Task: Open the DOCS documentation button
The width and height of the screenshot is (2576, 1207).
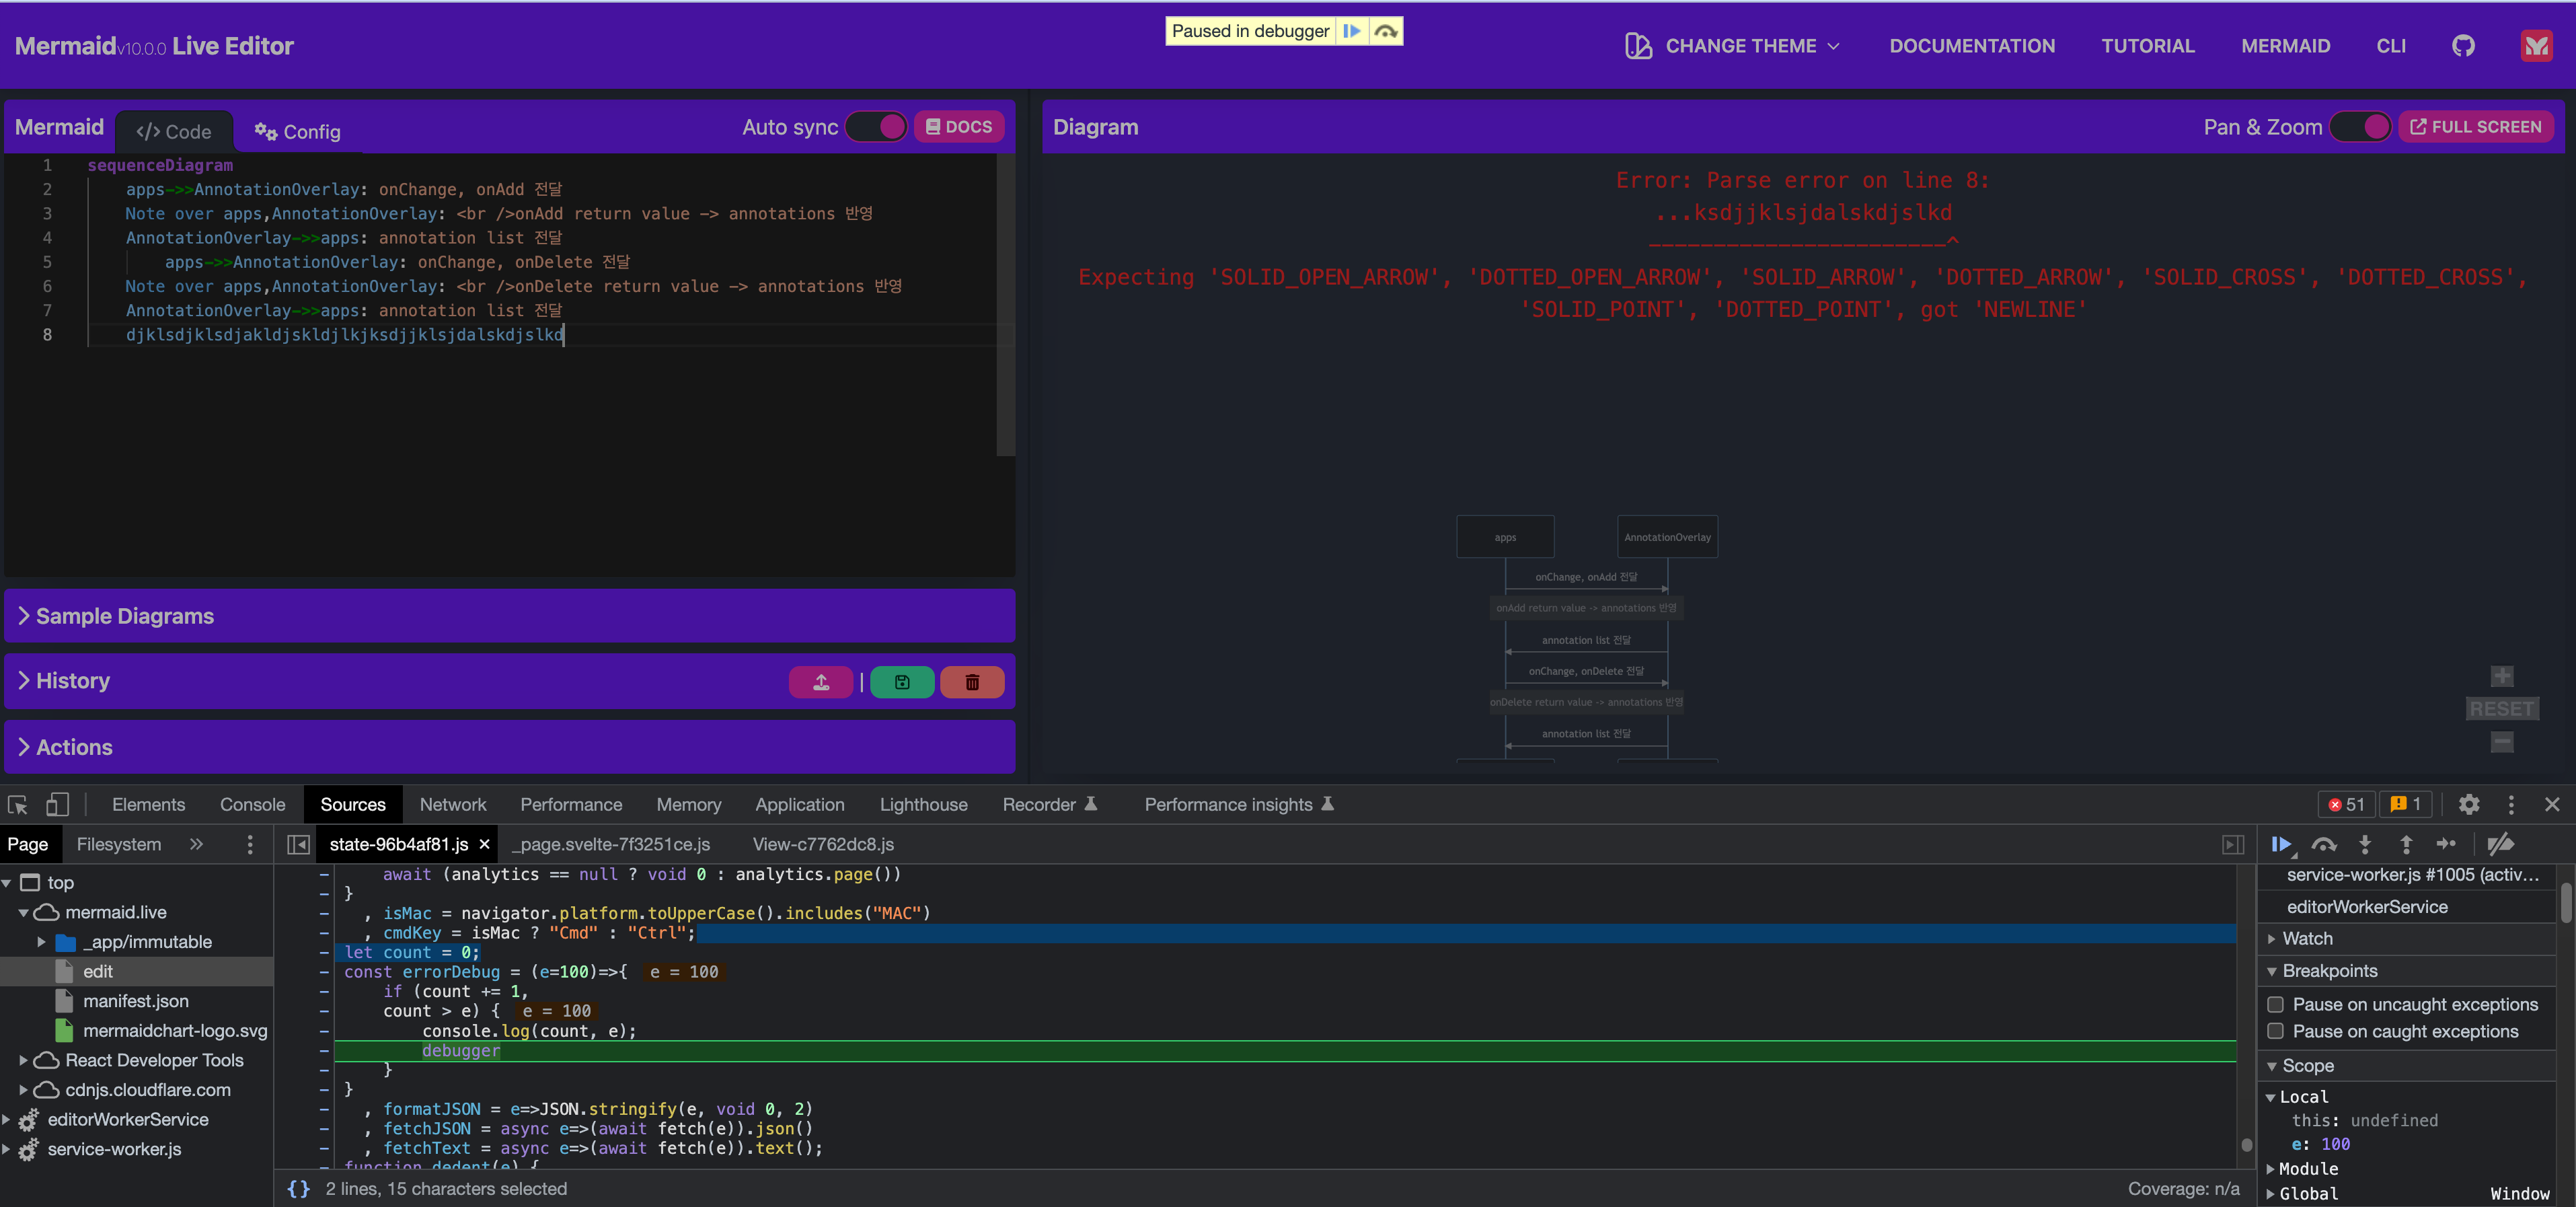Action: pyautogui.click(x=958, y=127)
